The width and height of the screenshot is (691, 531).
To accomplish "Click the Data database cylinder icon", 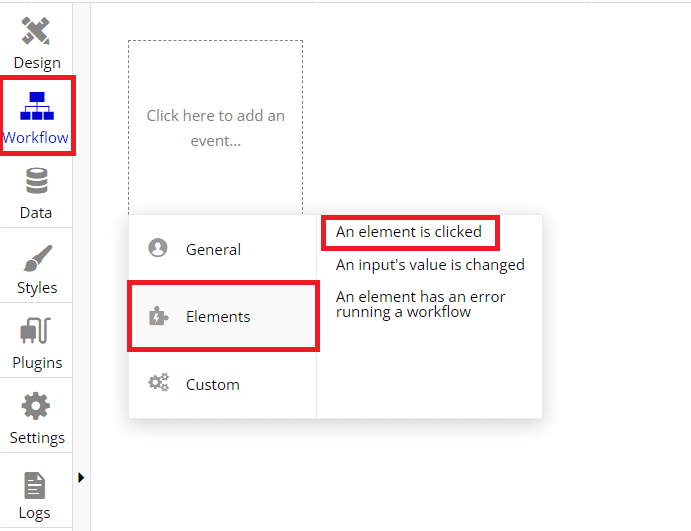I will click(x=36, y=181).
